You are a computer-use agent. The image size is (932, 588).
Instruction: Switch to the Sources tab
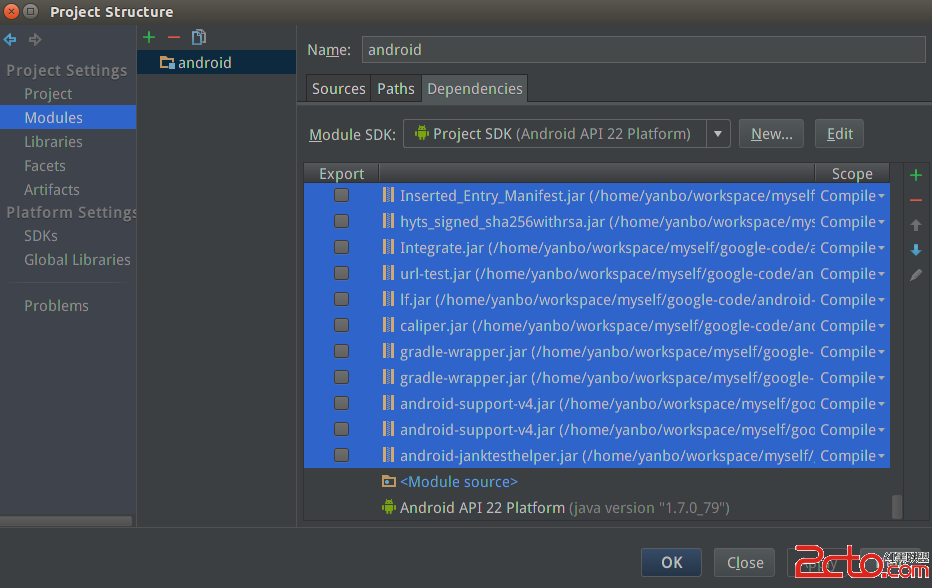[338, 89]
